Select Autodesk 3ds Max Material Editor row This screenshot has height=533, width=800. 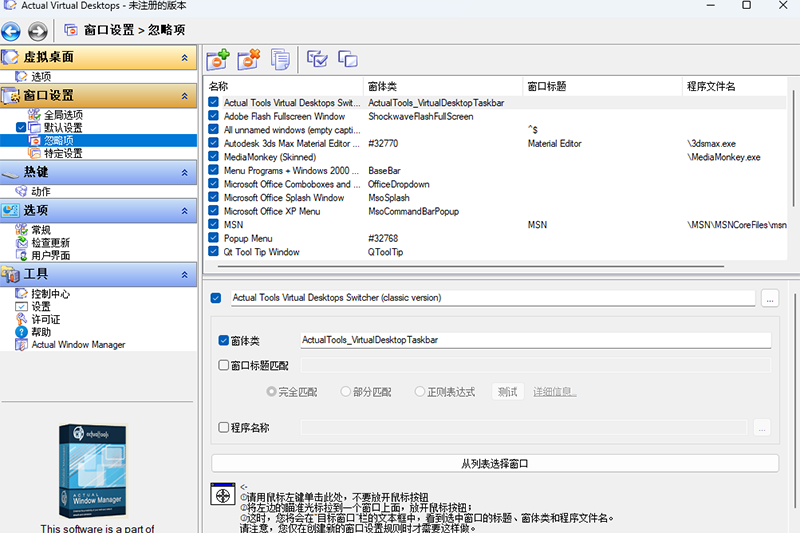coord(497,143)
